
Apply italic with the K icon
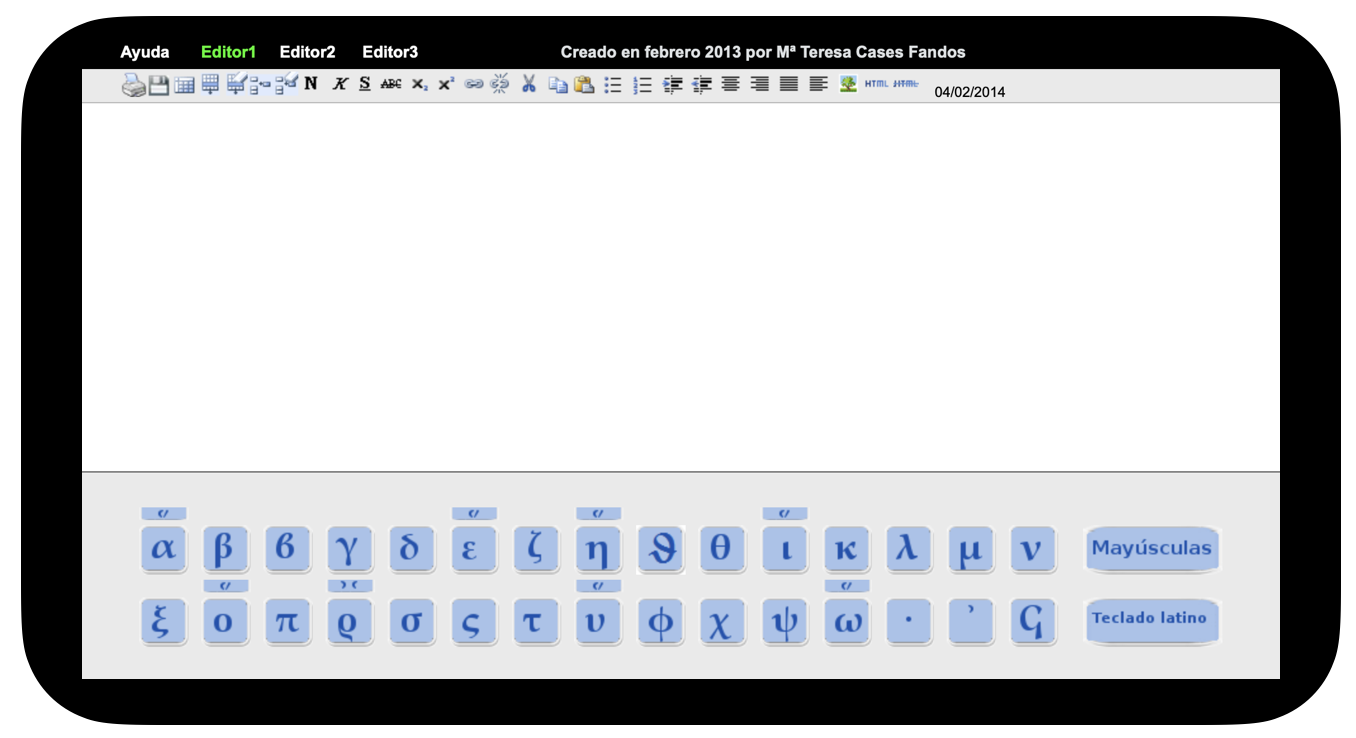click(x=340, y=84)
